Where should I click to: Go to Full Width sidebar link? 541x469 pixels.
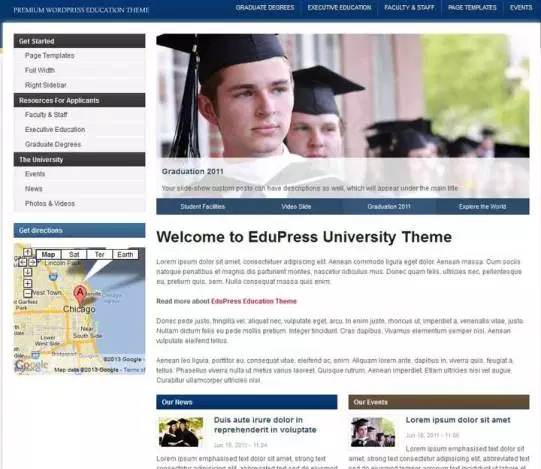pyautogui.click(x=40, y=70)
